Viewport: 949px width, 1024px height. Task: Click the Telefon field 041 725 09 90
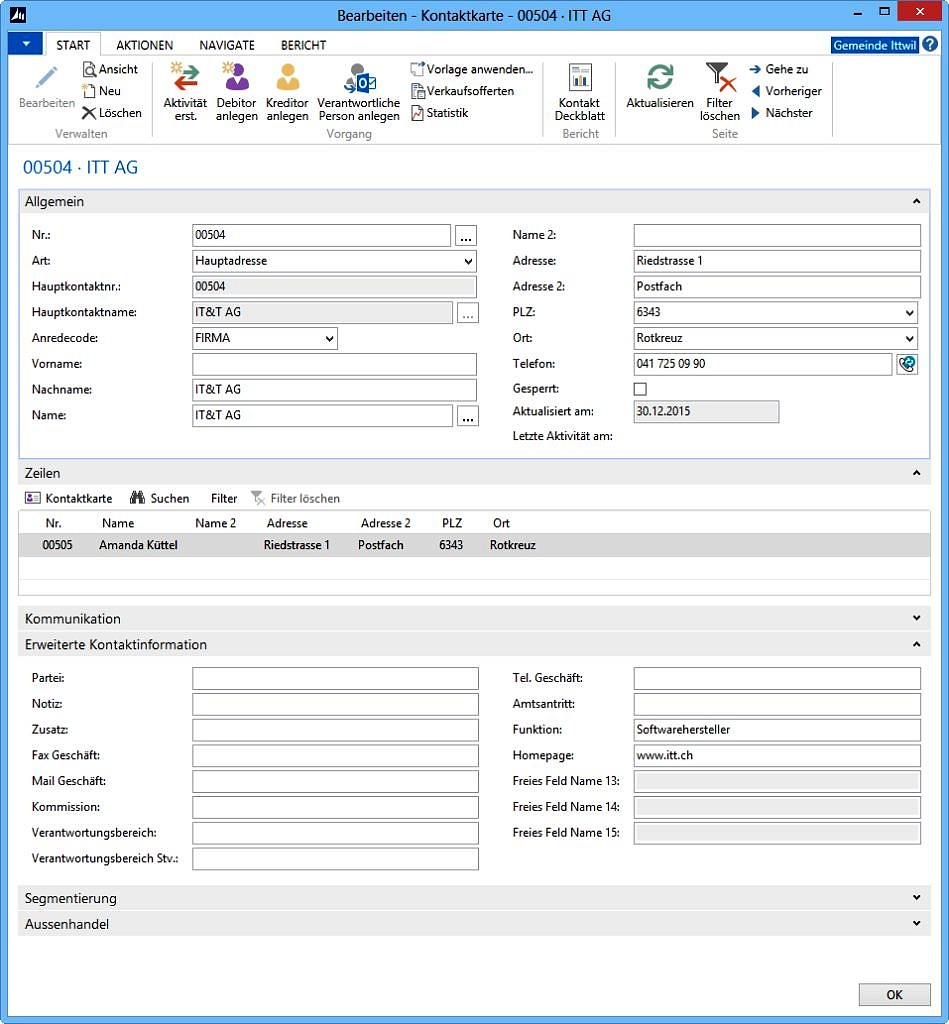click(762, 364)
